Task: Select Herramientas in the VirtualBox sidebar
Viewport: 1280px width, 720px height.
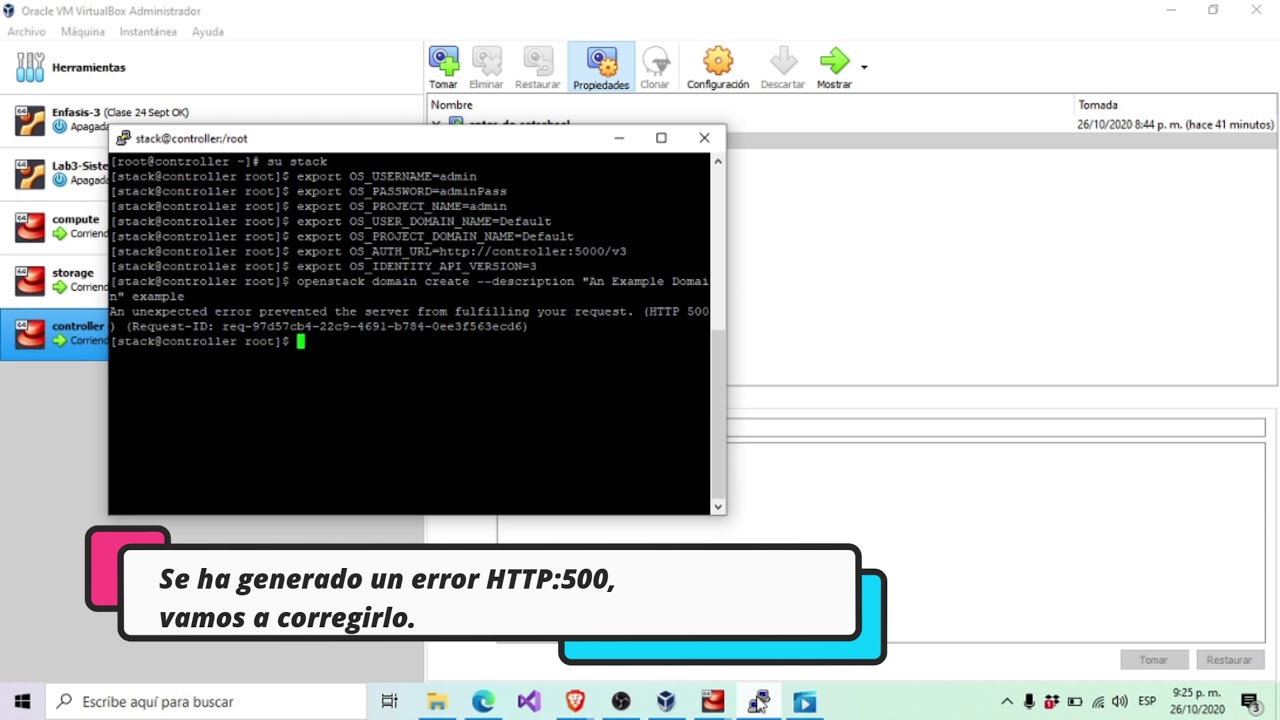Action: [x=212, y=67]
